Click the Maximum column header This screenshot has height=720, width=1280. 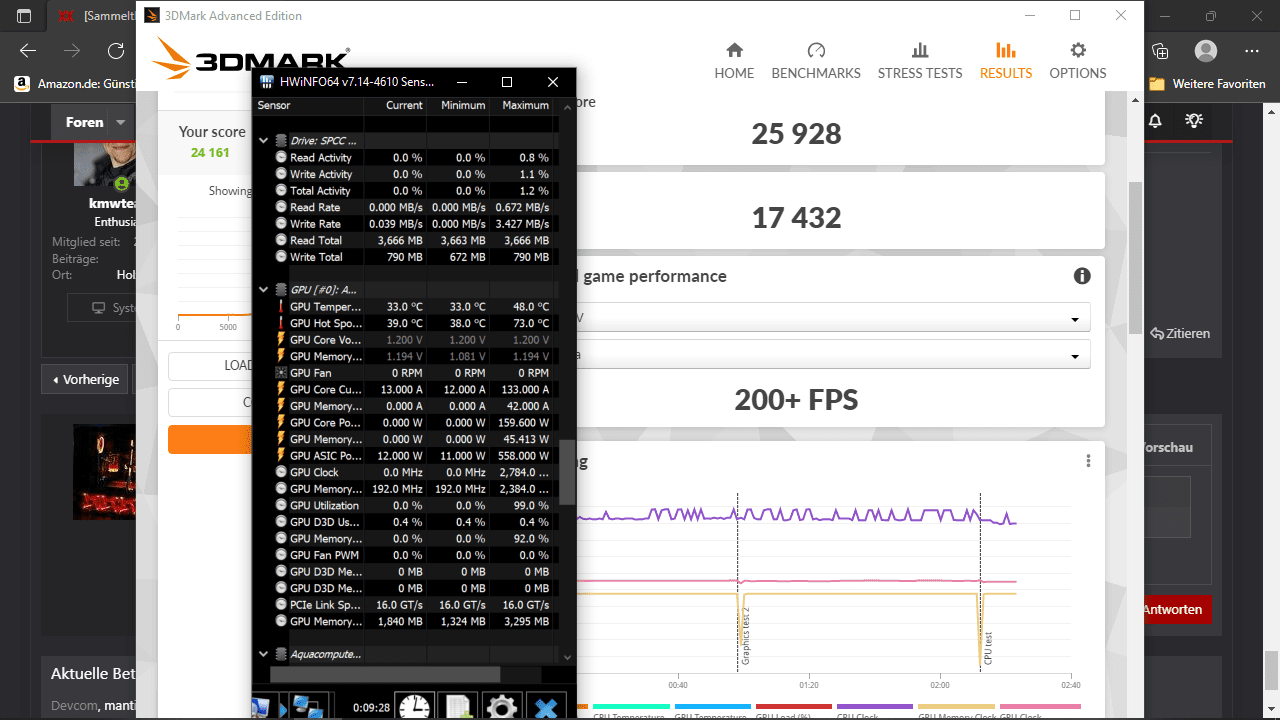coord(525,105)
